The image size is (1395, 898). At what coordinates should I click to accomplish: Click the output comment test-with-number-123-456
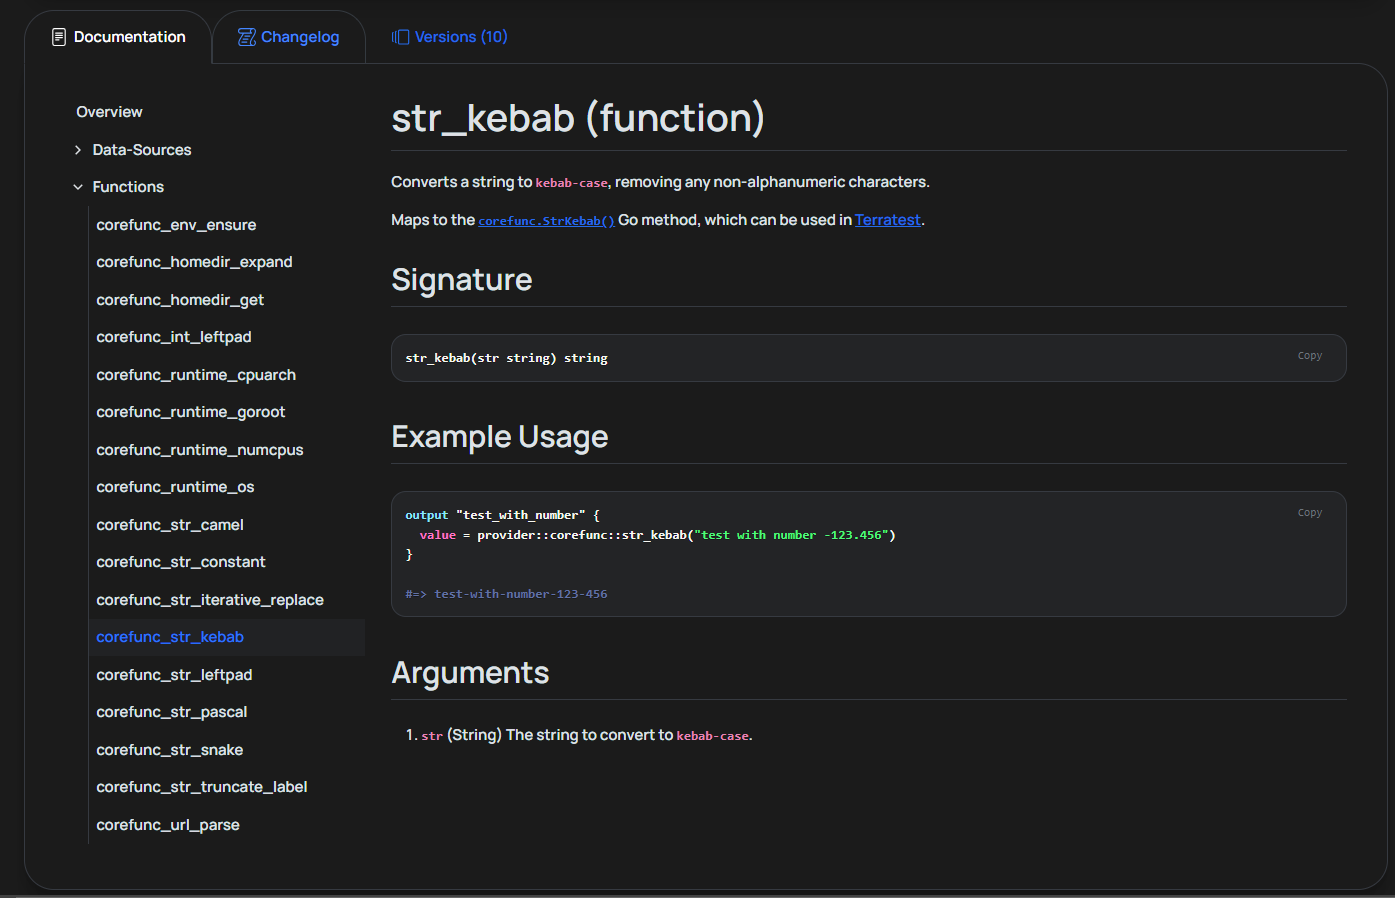tap(506, 594)
